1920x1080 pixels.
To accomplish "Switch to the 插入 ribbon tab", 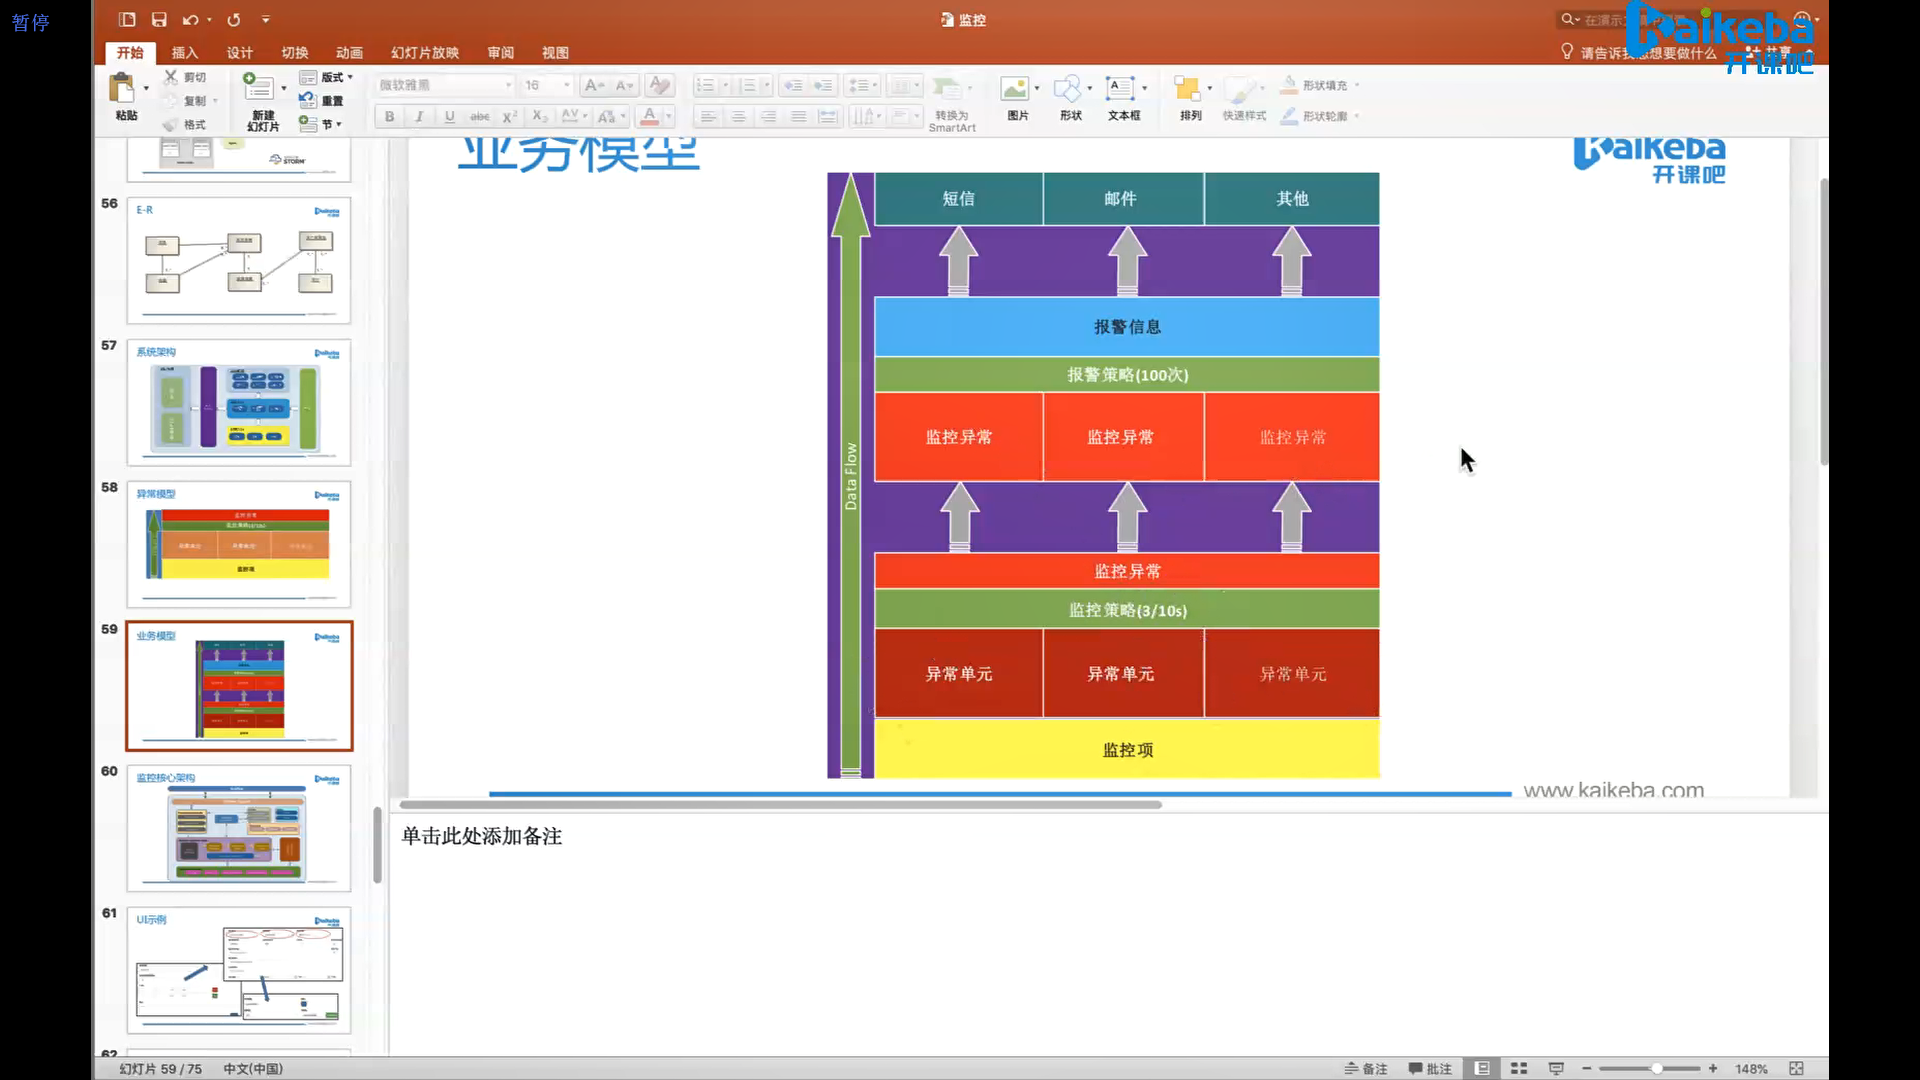I will click(x=185, y=52).
